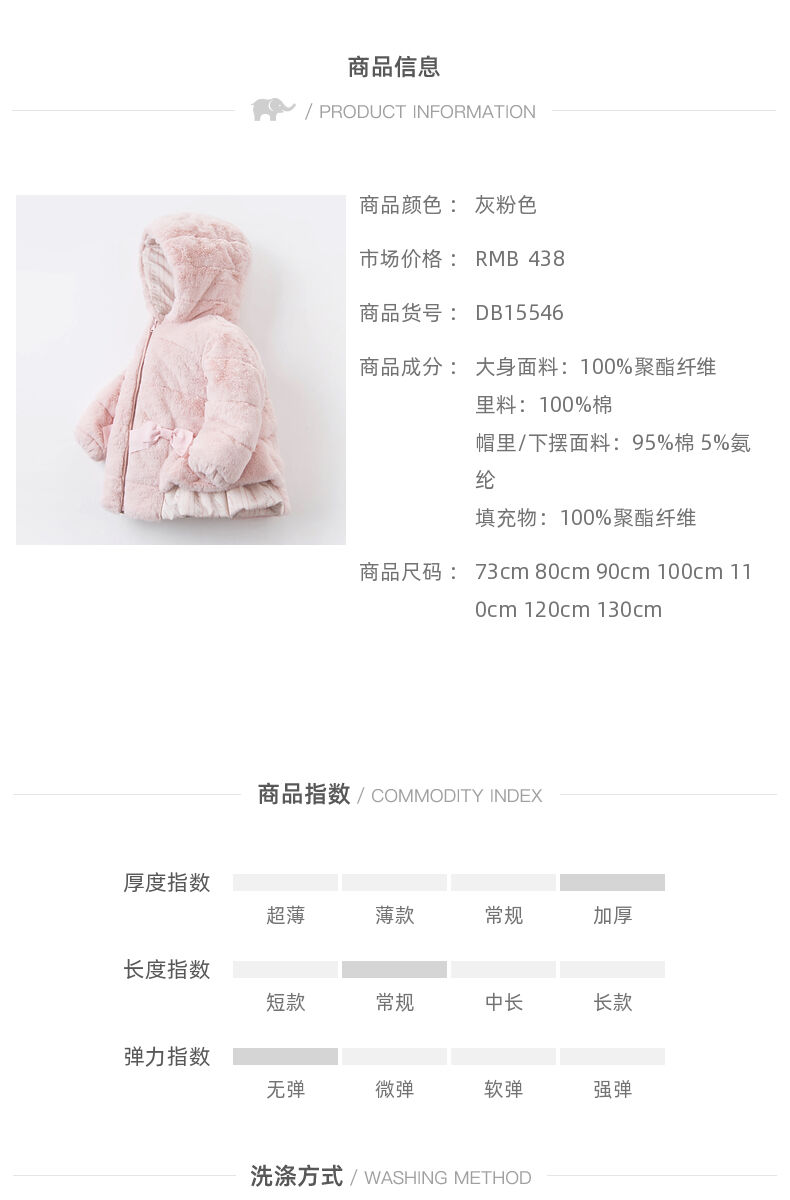Click the elephant logo icon
Screen dimensions: 790x1200
[x=273, y=109]
